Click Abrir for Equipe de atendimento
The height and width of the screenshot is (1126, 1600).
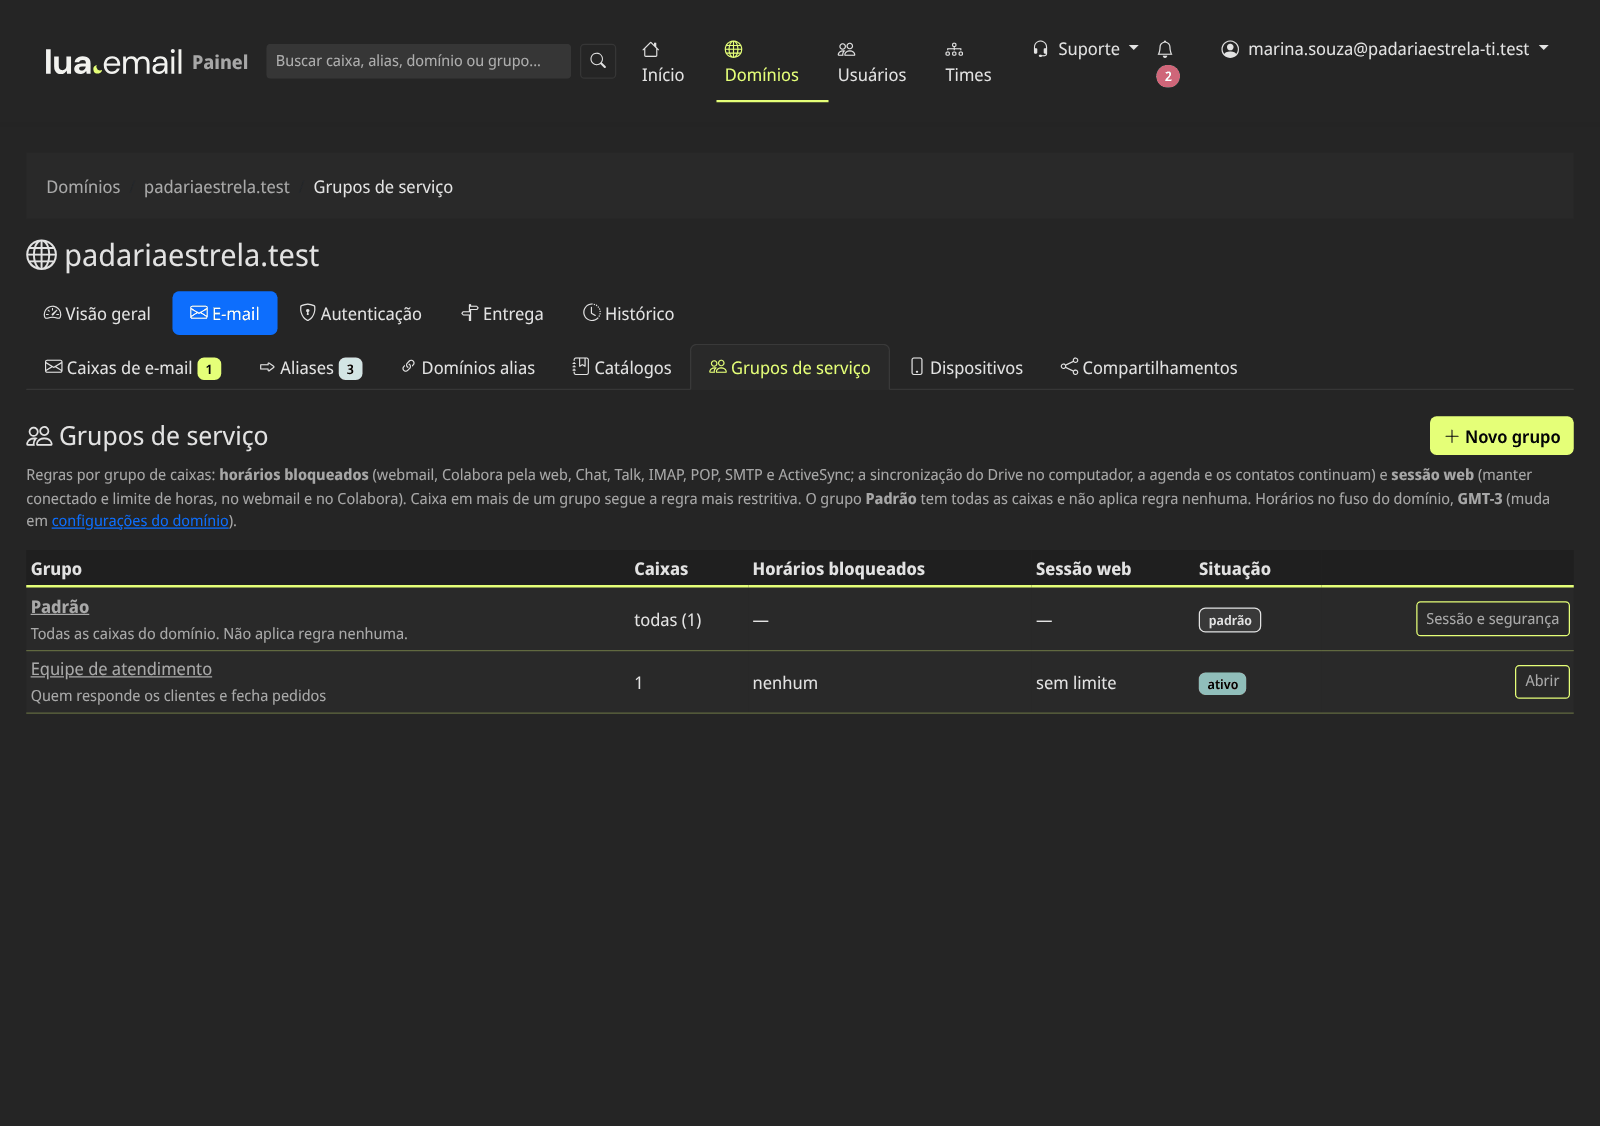1542,681
